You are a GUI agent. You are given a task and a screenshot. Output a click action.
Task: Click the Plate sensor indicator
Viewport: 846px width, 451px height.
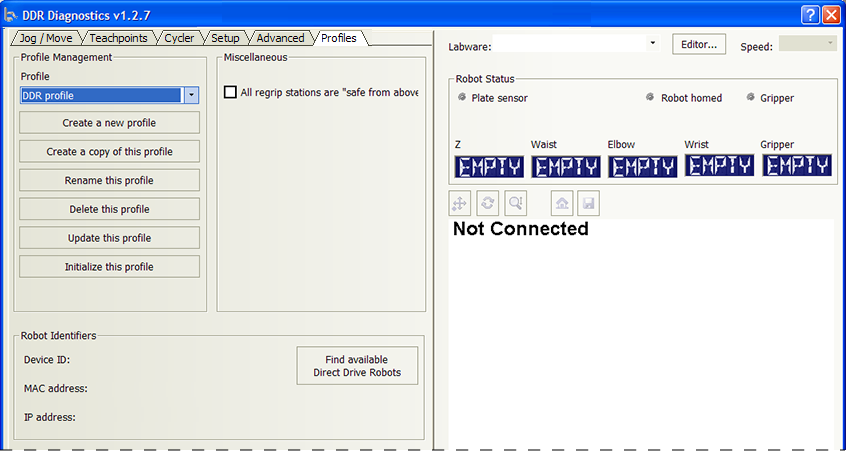(x=462, y=98)
